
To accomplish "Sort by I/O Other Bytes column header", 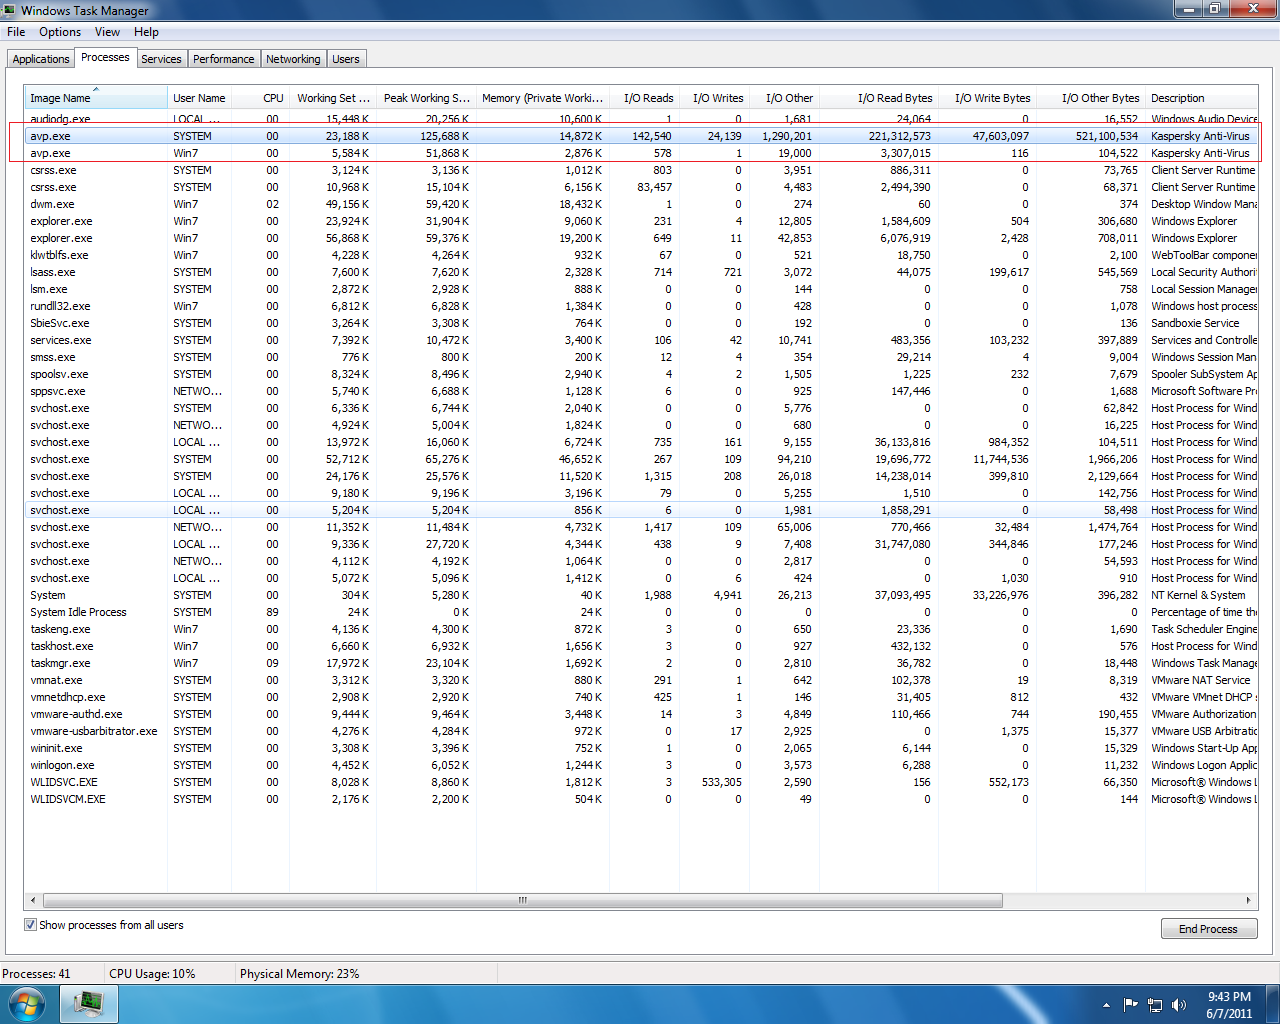I will pos(1090,98).
